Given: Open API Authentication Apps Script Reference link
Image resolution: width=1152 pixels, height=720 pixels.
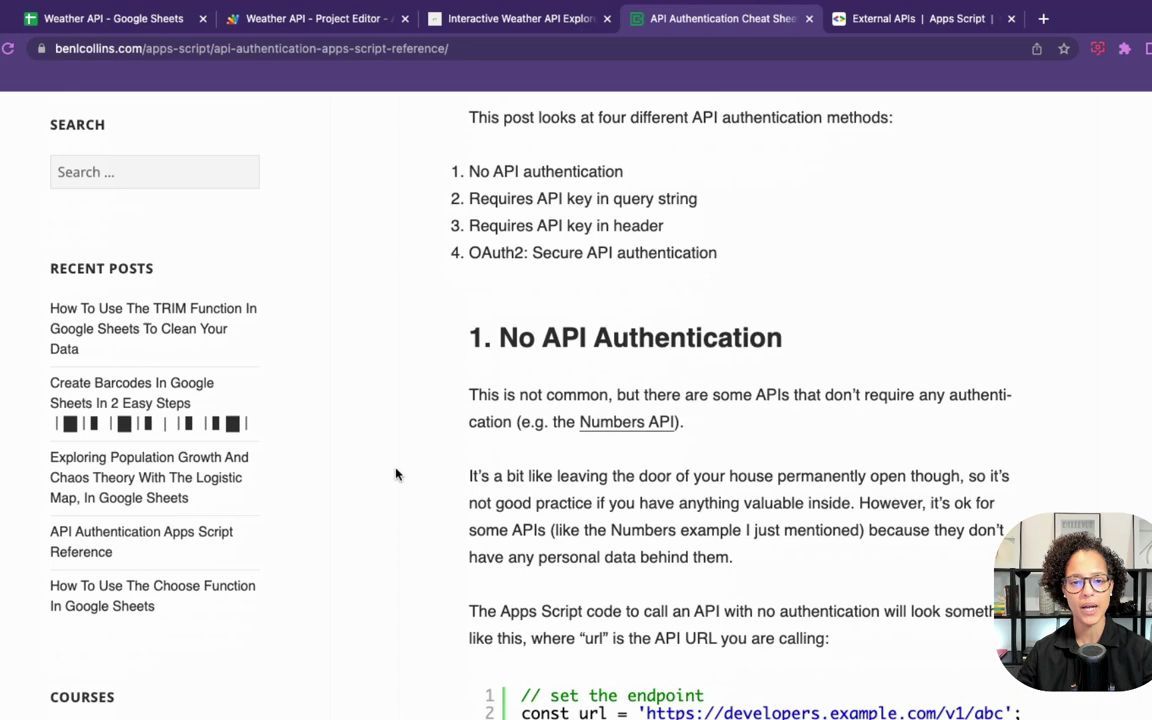Looking at the screenshot, I should (x=141, y=541).
